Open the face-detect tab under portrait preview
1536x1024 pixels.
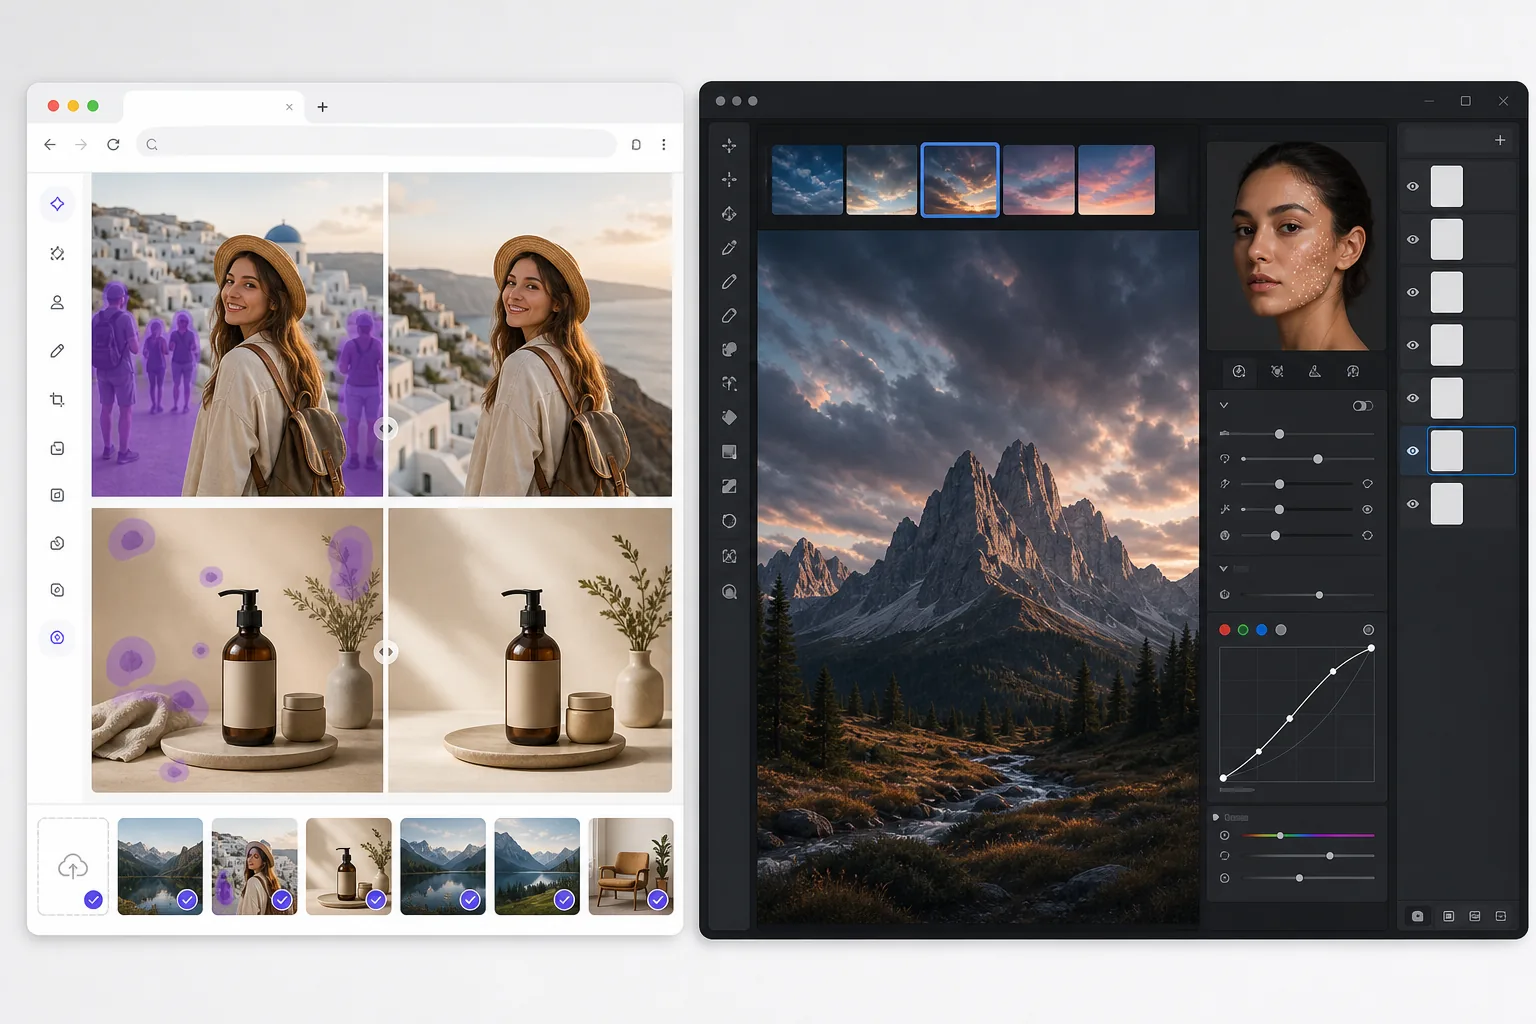coord(1277,372)
